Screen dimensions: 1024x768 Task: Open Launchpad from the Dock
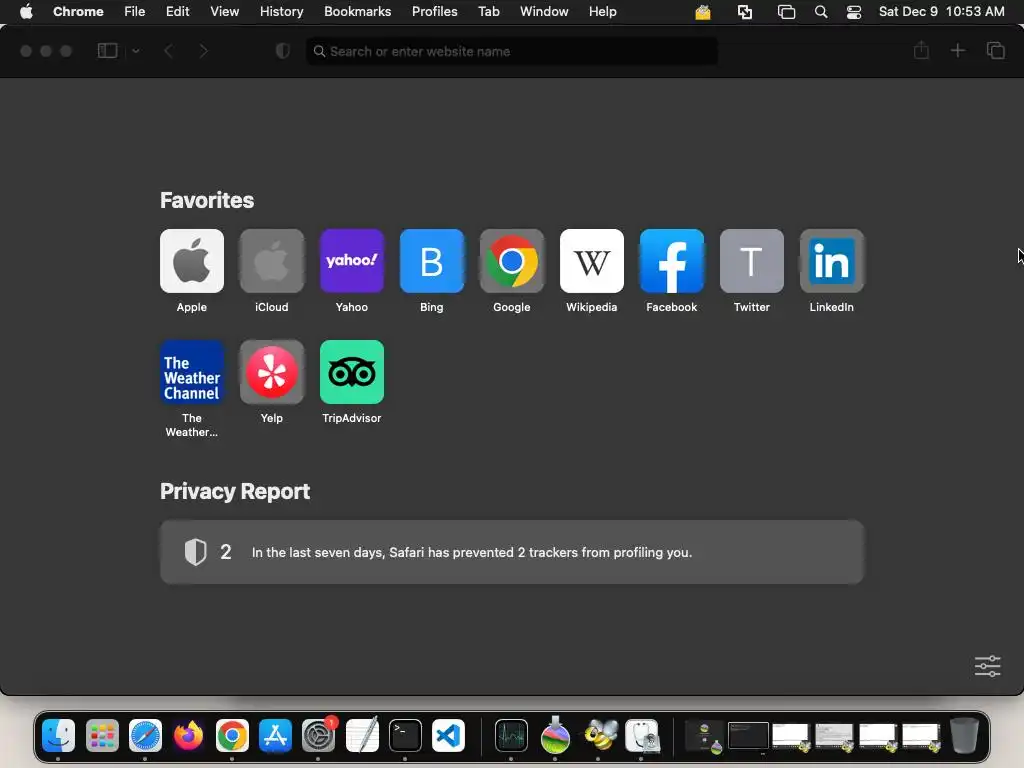pos(102,735)
